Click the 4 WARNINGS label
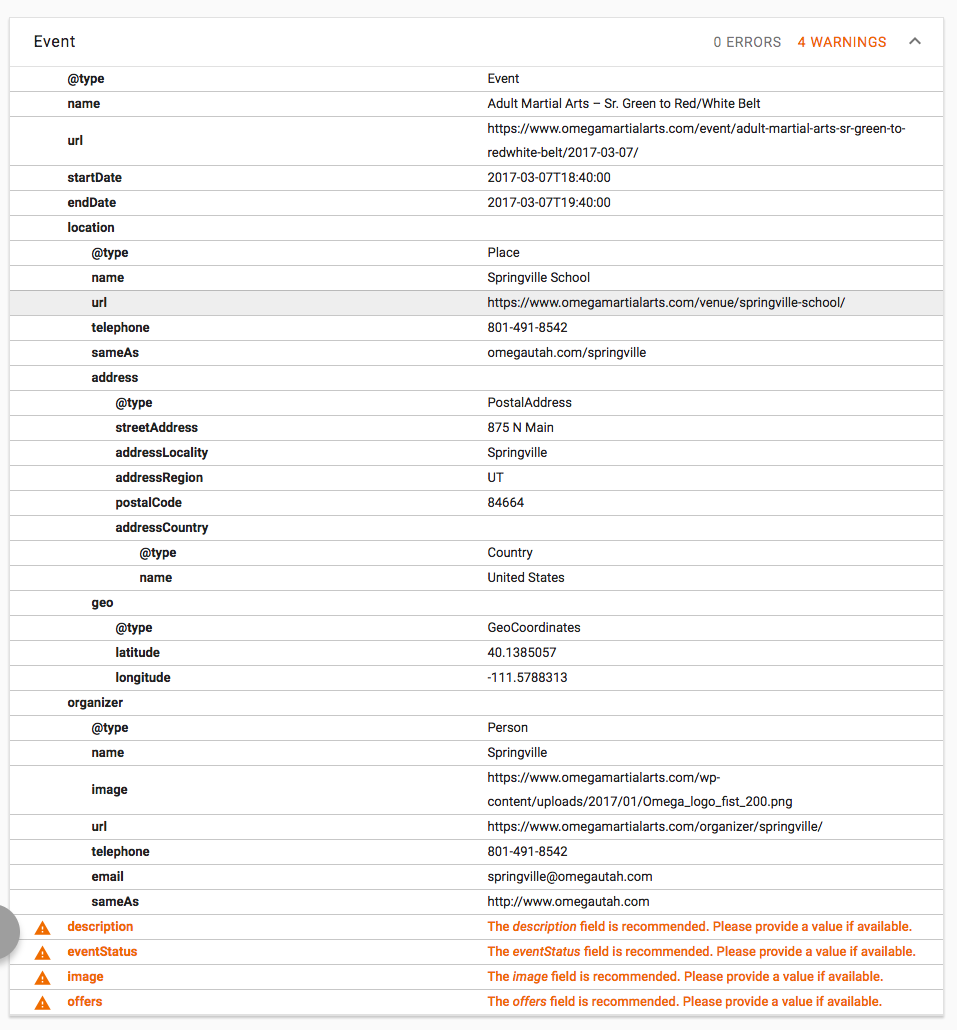Screen dimensions: 957x1030 [841, 42]
